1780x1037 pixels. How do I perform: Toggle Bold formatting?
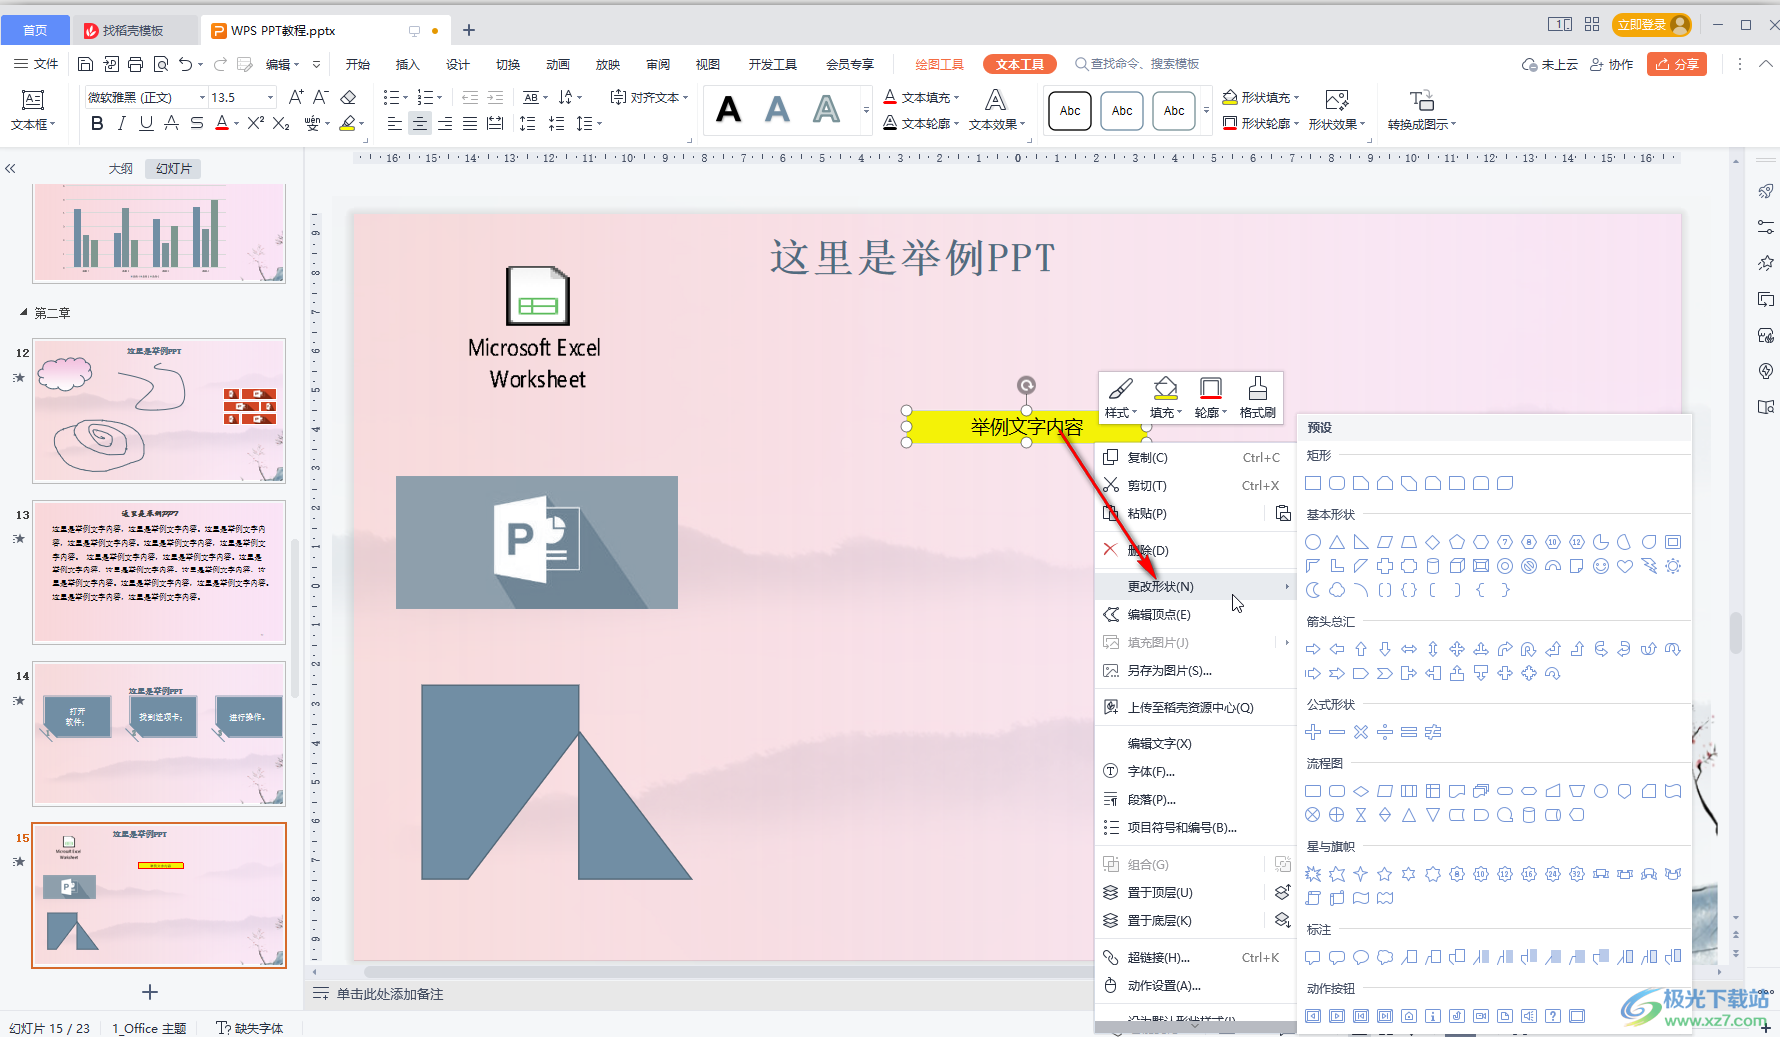[x=97, y=123]
